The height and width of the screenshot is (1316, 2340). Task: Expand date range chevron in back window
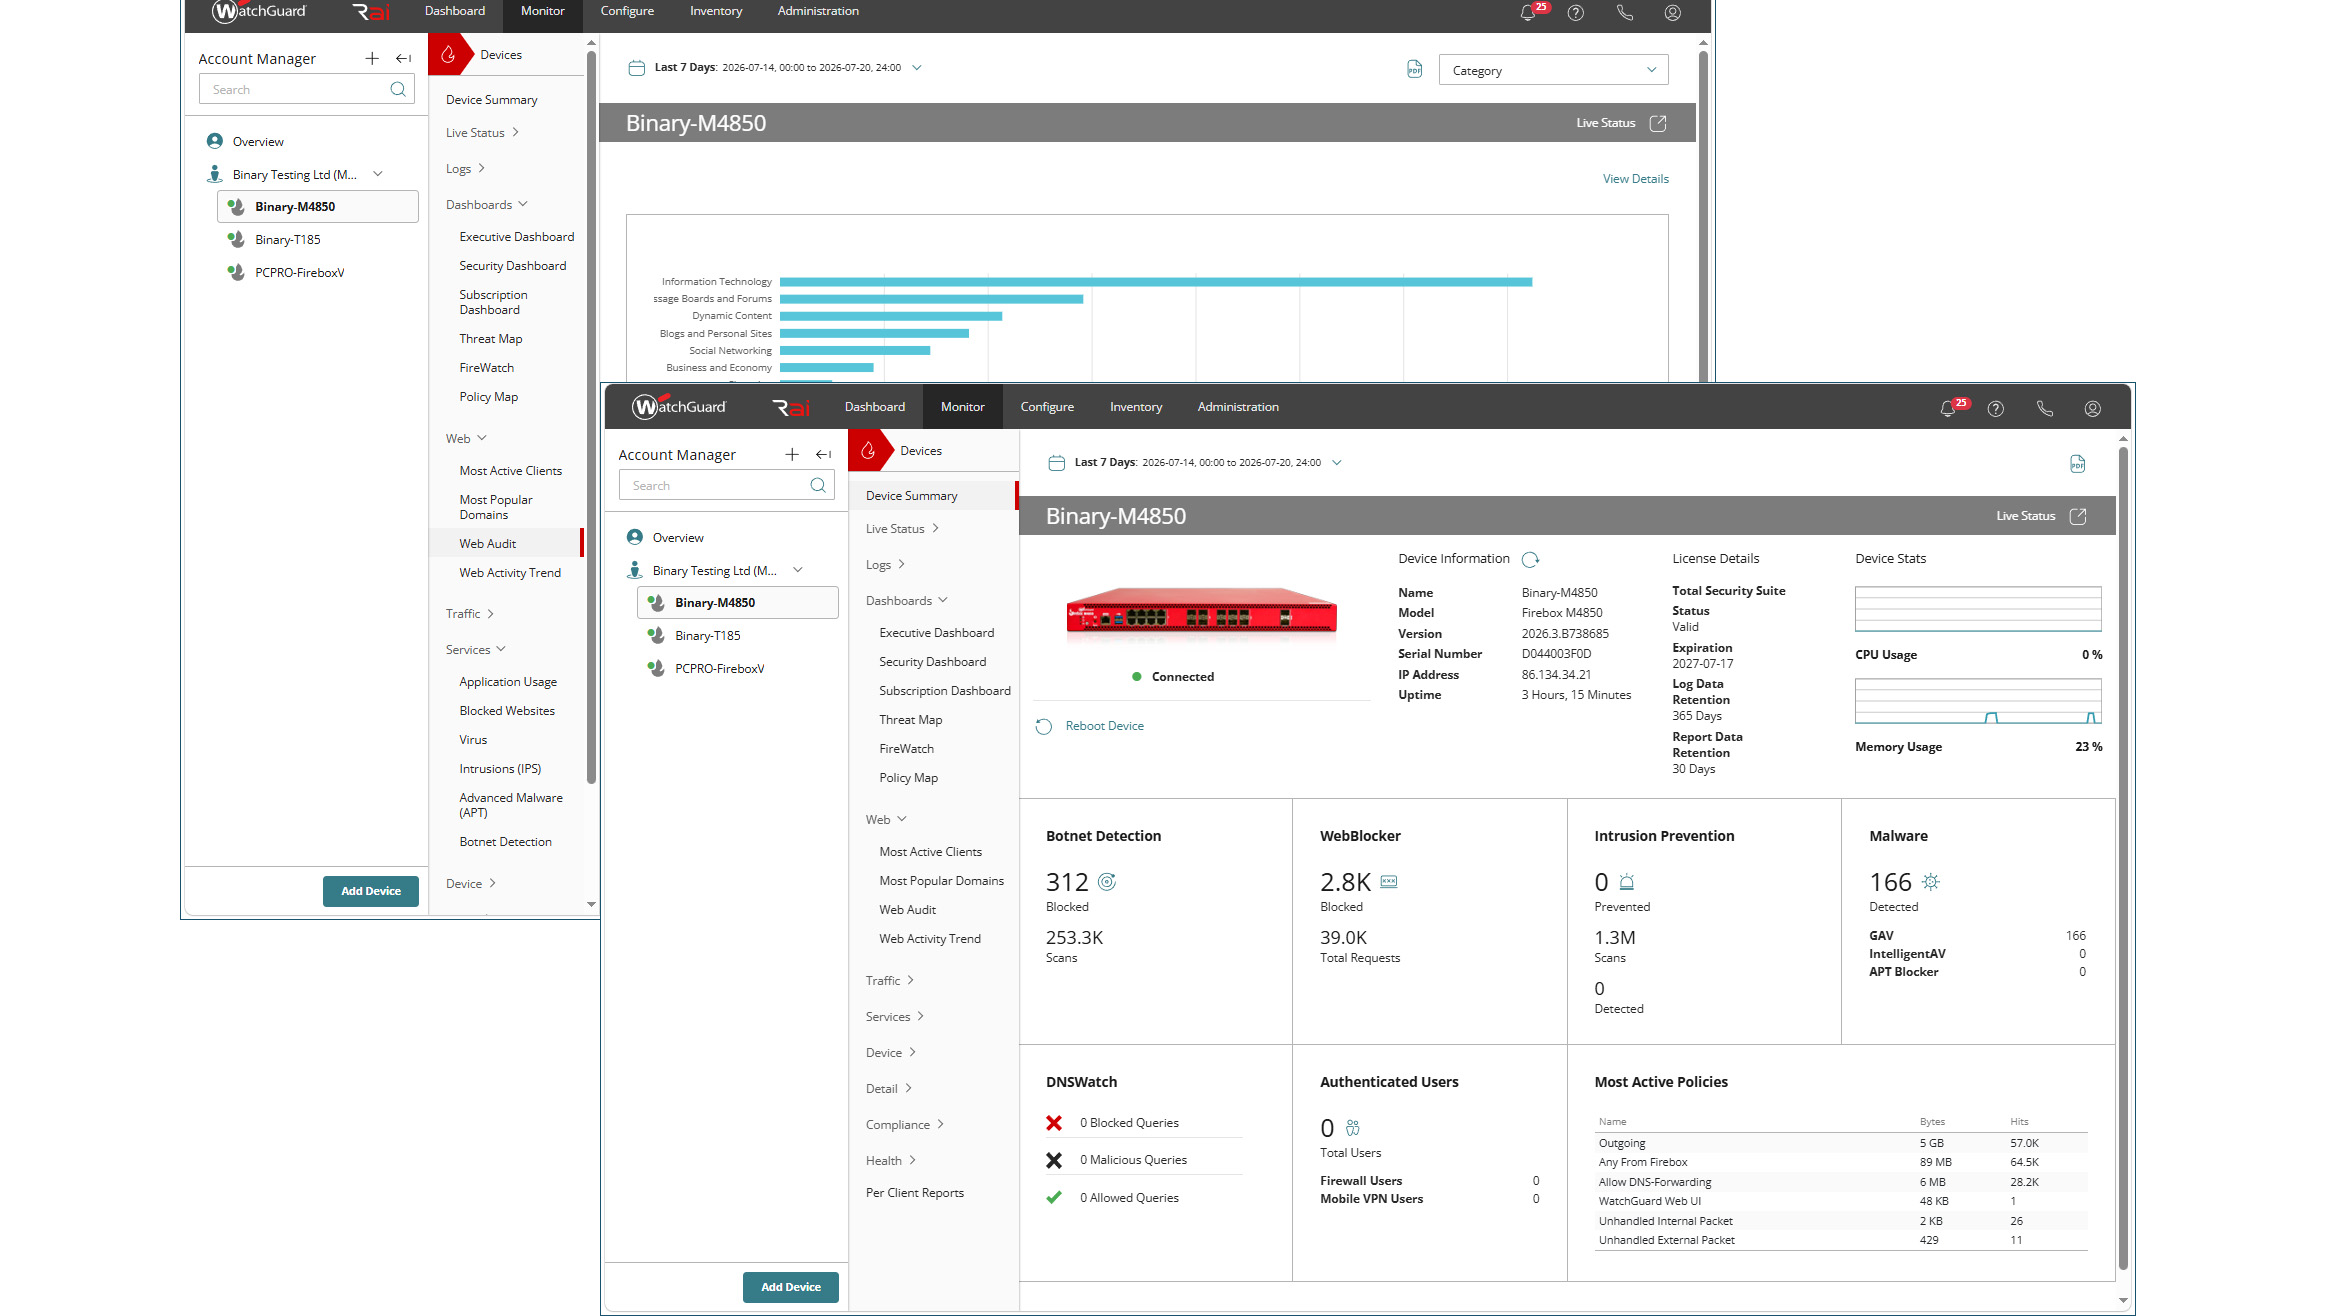917,68
